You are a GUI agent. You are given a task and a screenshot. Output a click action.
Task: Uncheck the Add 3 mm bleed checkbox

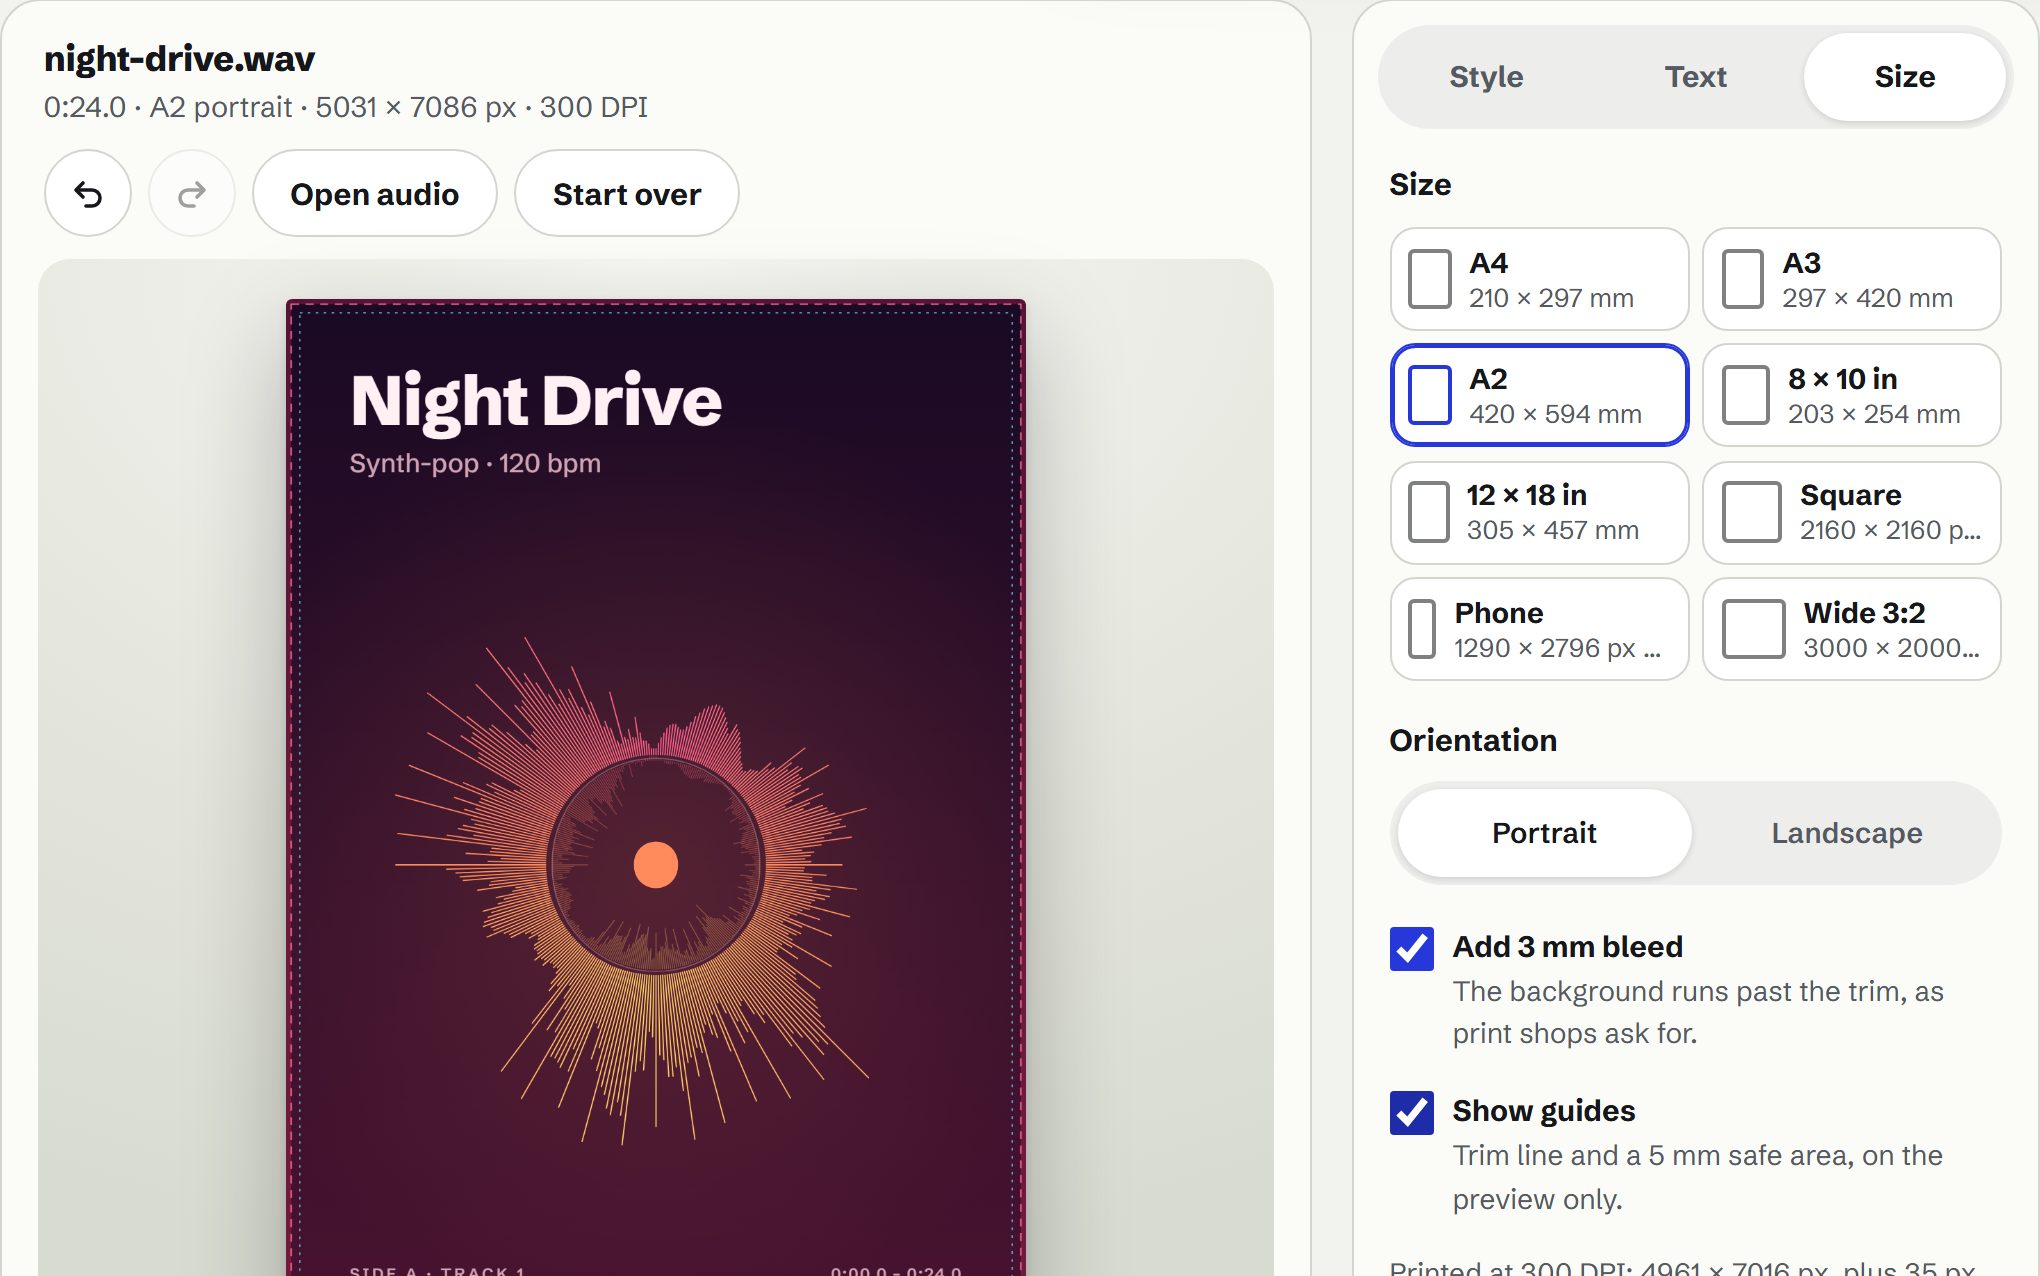point(1411,948)
